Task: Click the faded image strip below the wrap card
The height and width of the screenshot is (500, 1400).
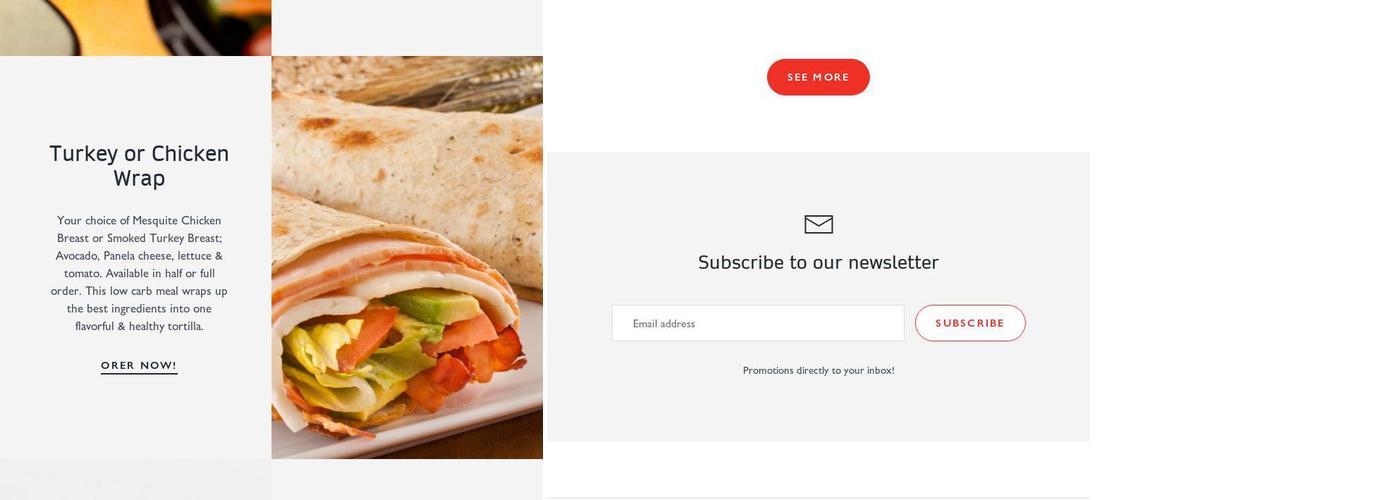Action: click(135, 480)
